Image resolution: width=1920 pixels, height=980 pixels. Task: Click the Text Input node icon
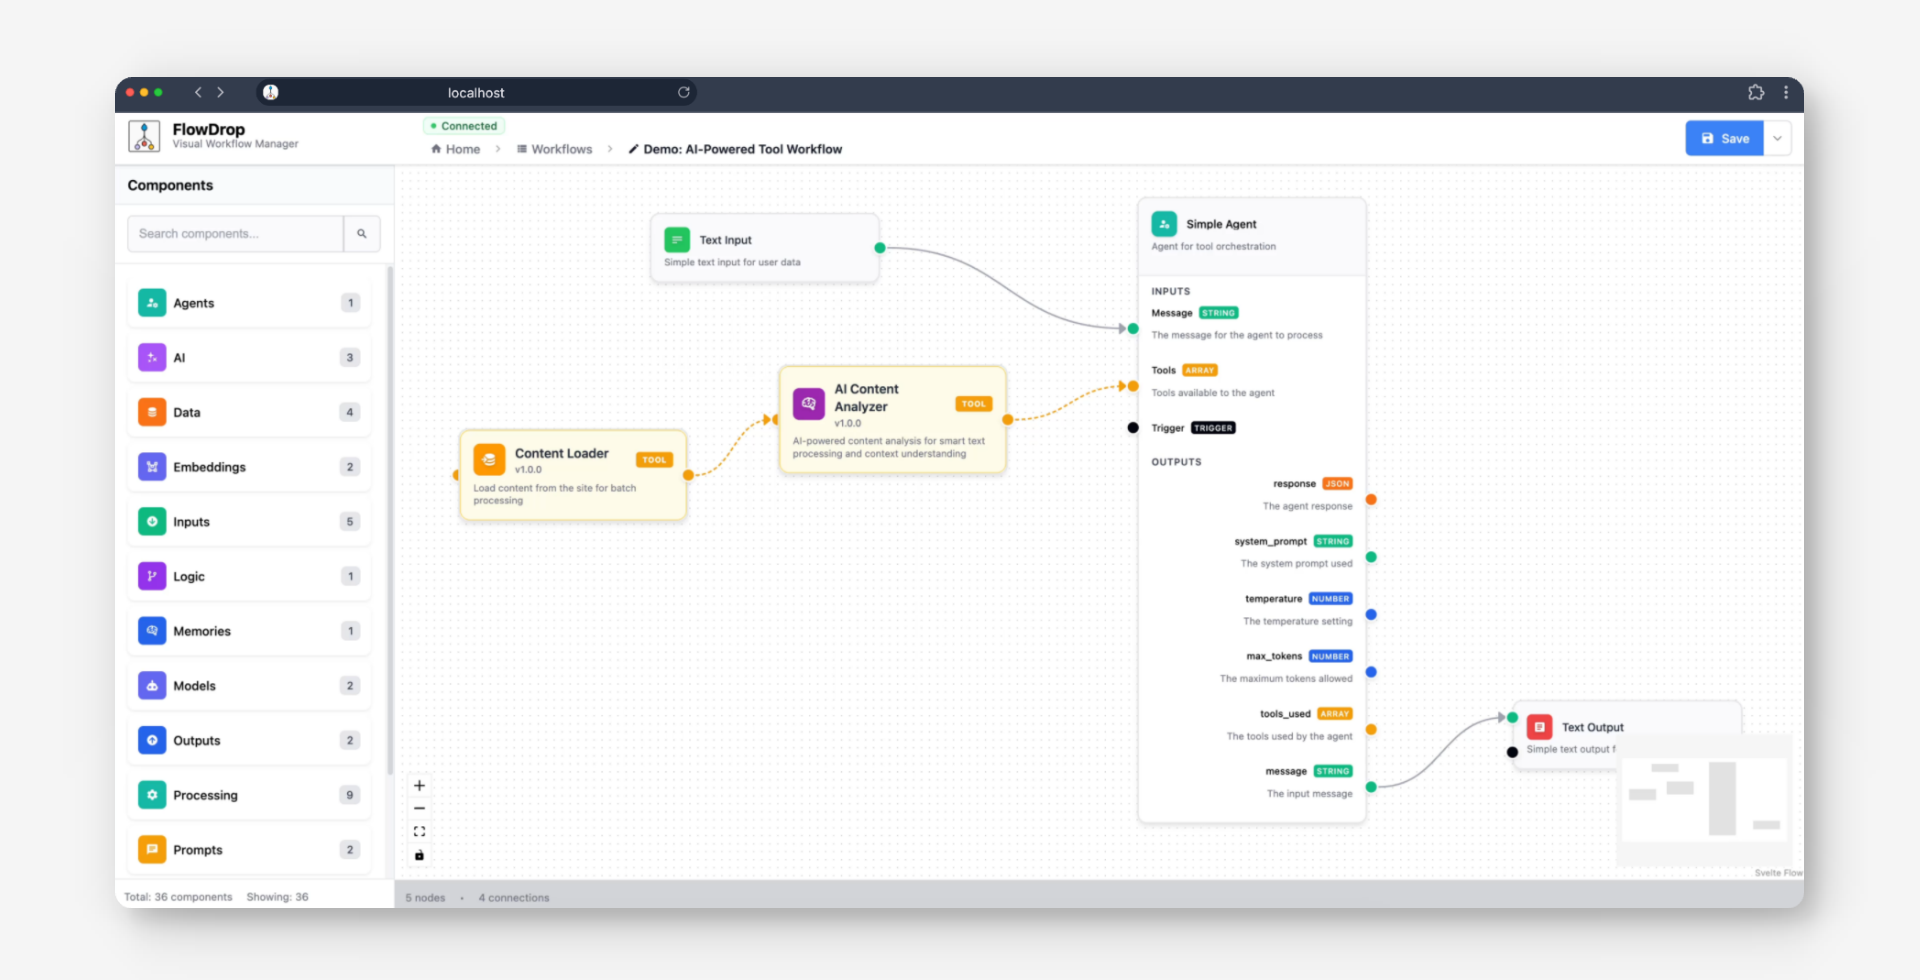[x=677, y=240]
